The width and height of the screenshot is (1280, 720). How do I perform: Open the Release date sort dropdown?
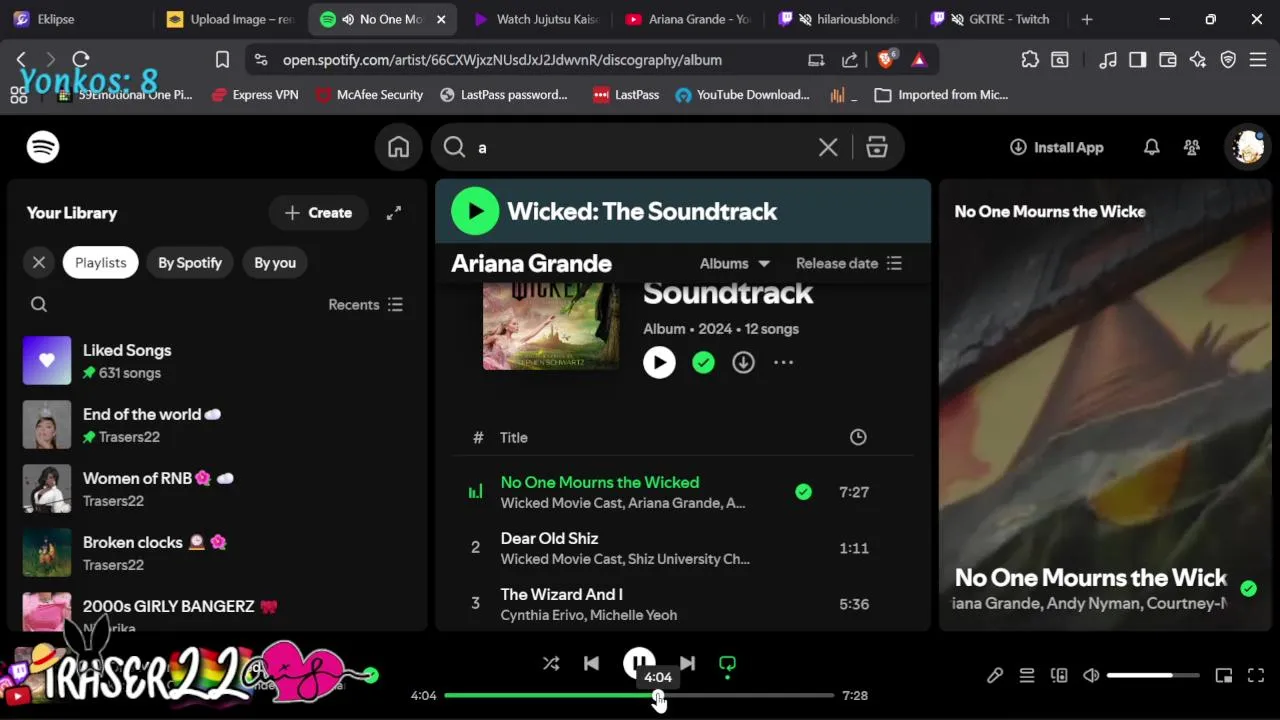click(x=849, y=263)
